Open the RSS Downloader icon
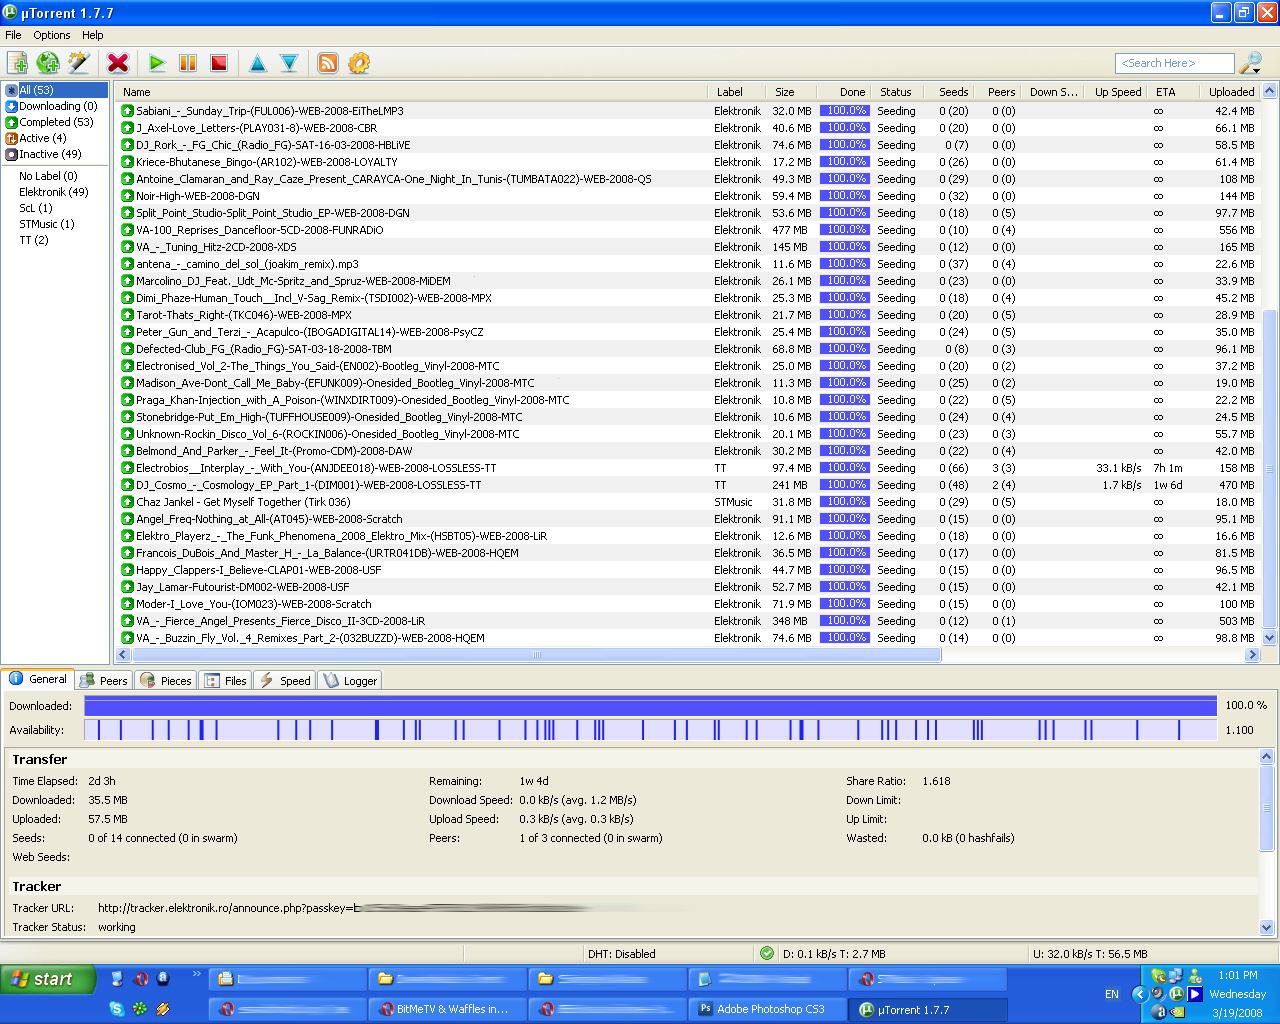Screen dimensions: 1280x1024 point(328,63)
